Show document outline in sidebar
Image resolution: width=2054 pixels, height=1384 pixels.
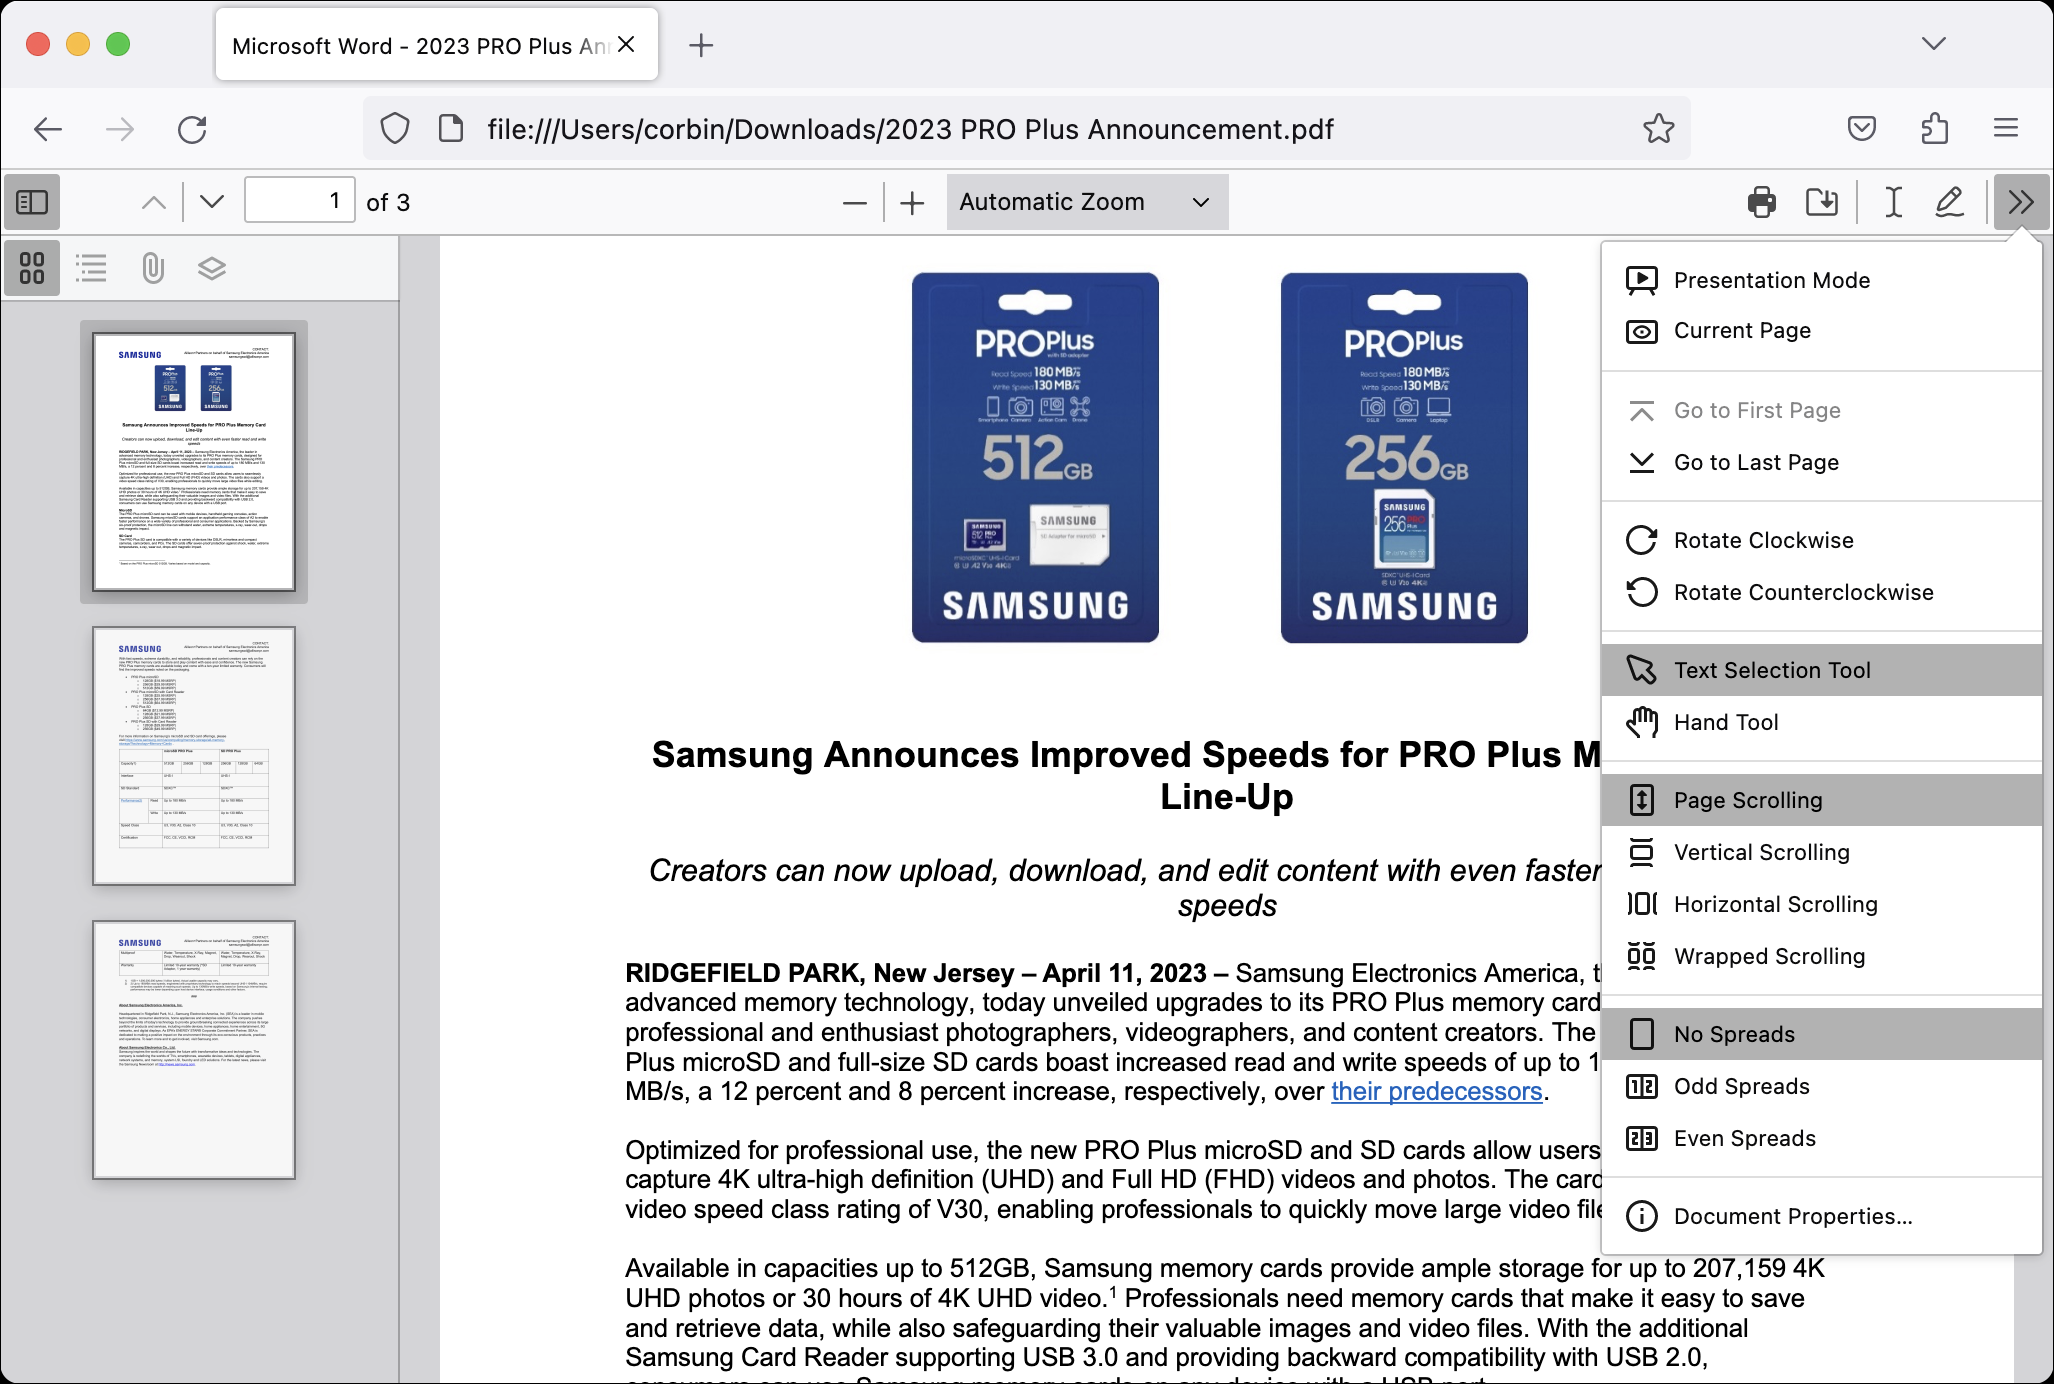click(92, 268)
